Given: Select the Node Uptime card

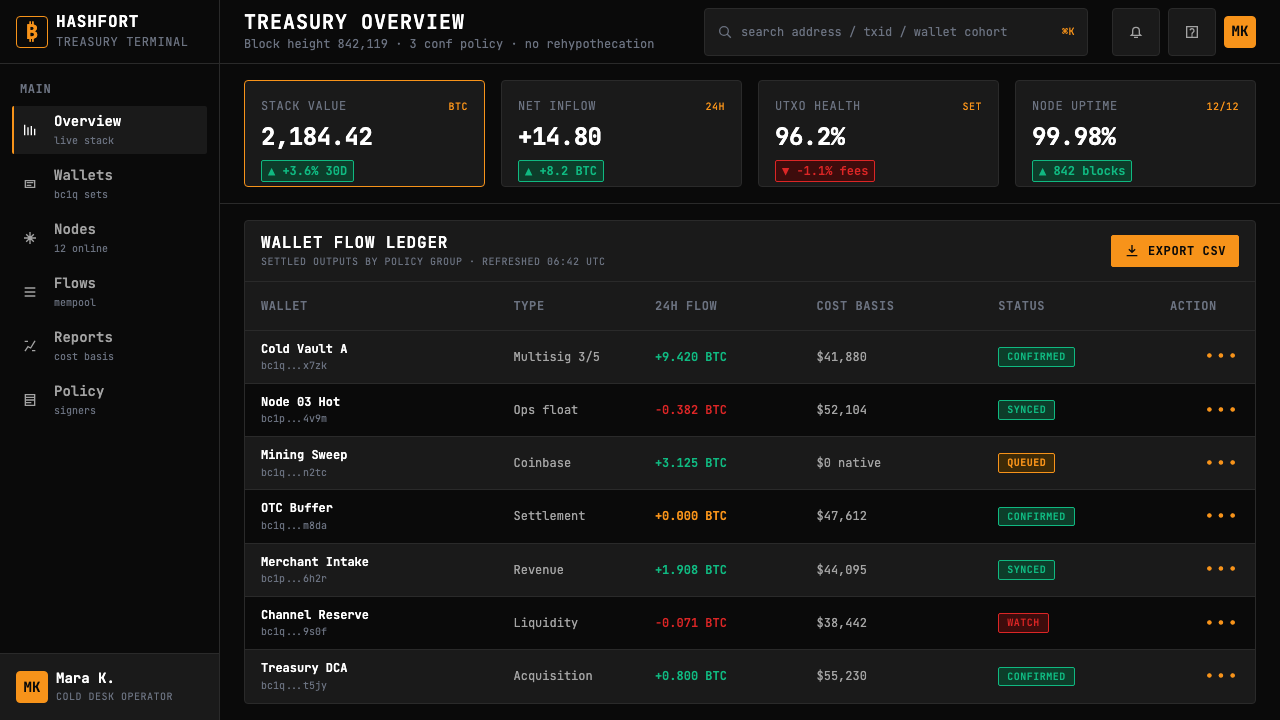Looking at the screenshot, I should (x=1135, y=133).
